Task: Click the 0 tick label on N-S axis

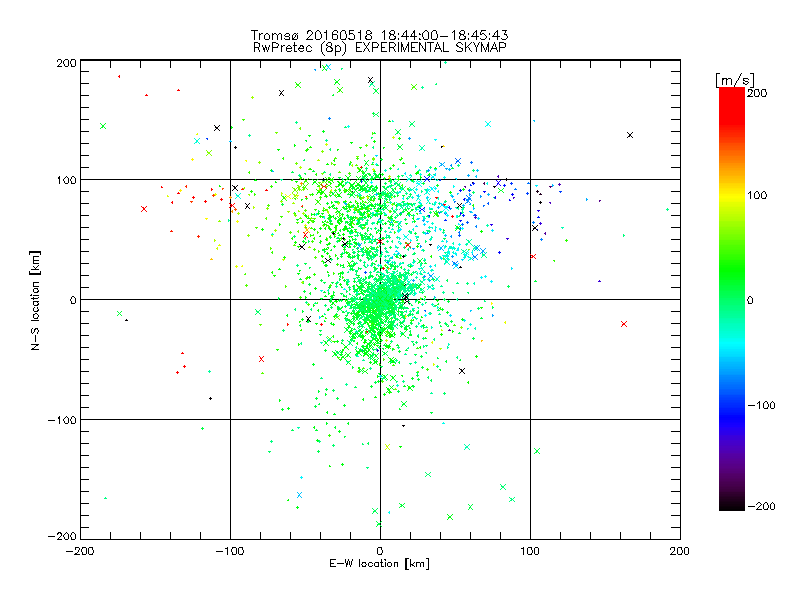Action: (x=73, y=300)
